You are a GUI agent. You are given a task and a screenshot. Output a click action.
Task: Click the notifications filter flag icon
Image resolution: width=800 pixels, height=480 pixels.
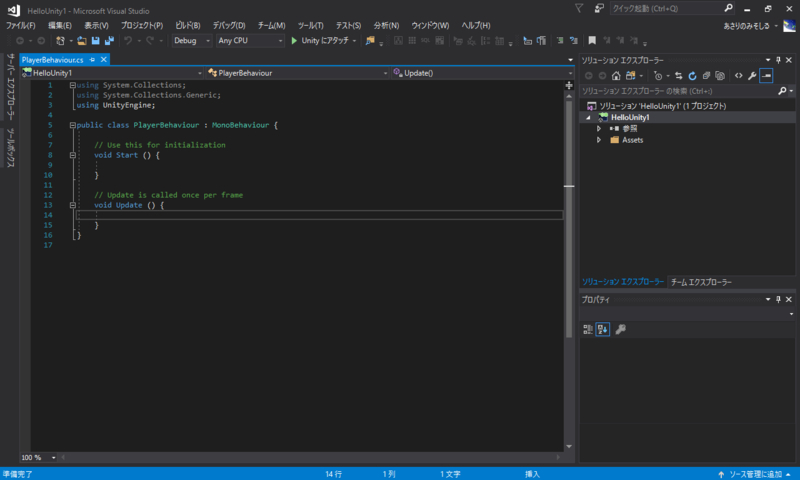pos(579,8)
